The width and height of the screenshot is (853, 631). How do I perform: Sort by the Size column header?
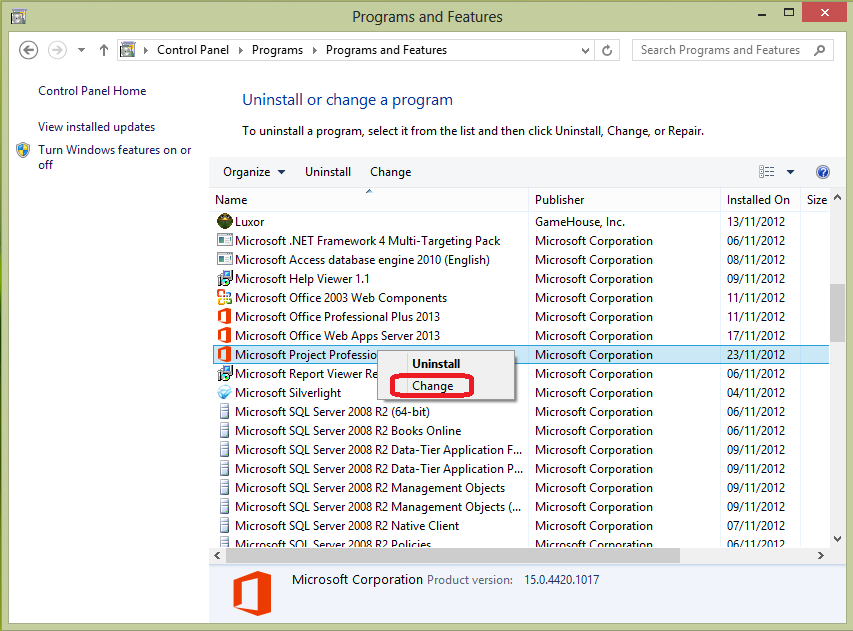tap(816, 200)
